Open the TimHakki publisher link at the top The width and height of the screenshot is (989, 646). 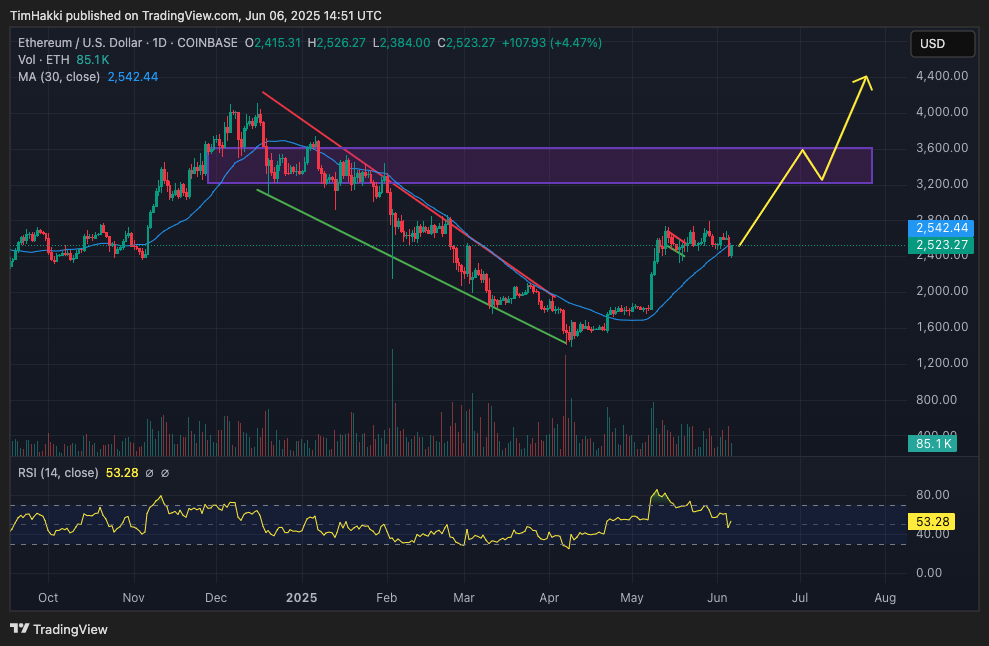pyautogui.click(x=38, y=15)
